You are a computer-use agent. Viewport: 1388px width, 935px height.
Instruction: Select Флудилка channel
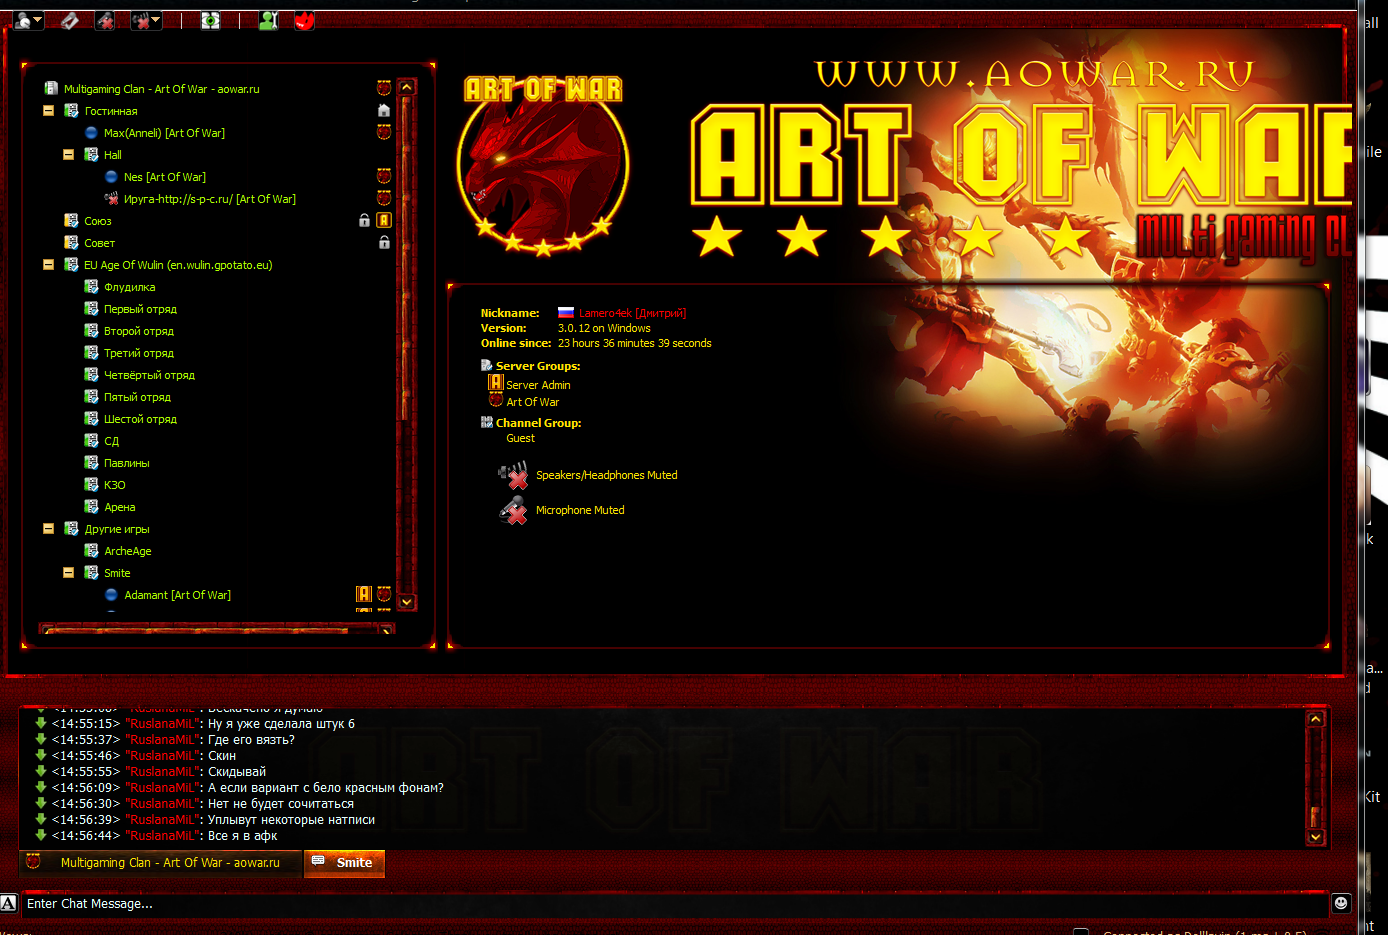coord(129,287)
